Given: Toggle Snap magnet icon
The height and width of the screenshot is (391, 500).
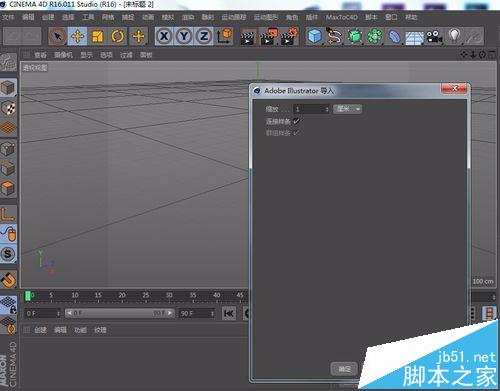Looking at the screenshot, I should tap(8, 280).
